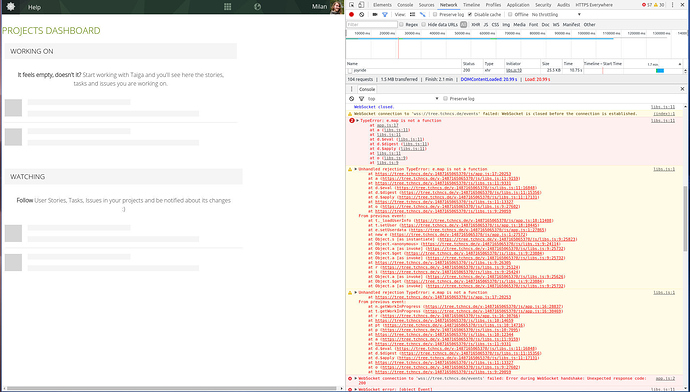Click the capture screenshots camera icon

coord(375,15)
